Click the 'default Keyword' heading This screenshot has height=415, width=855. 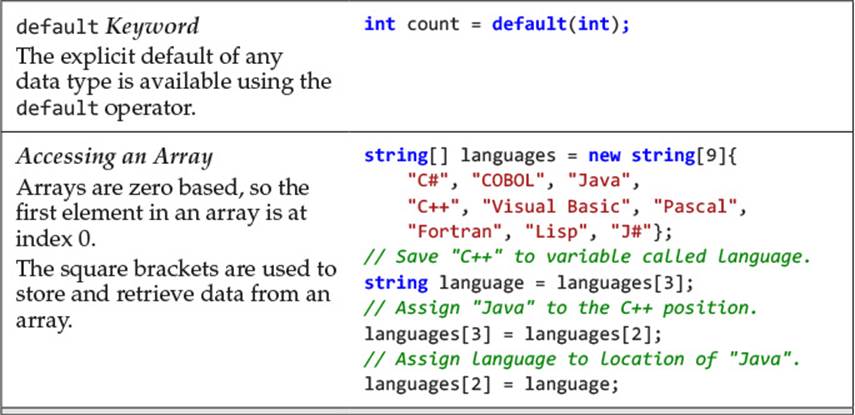click(x=107, y=26)
